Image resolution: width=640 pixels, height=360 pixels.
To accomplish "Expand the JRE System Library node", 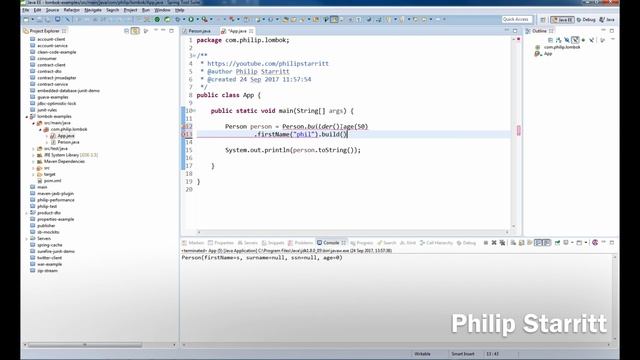I will tap(34, 155).
